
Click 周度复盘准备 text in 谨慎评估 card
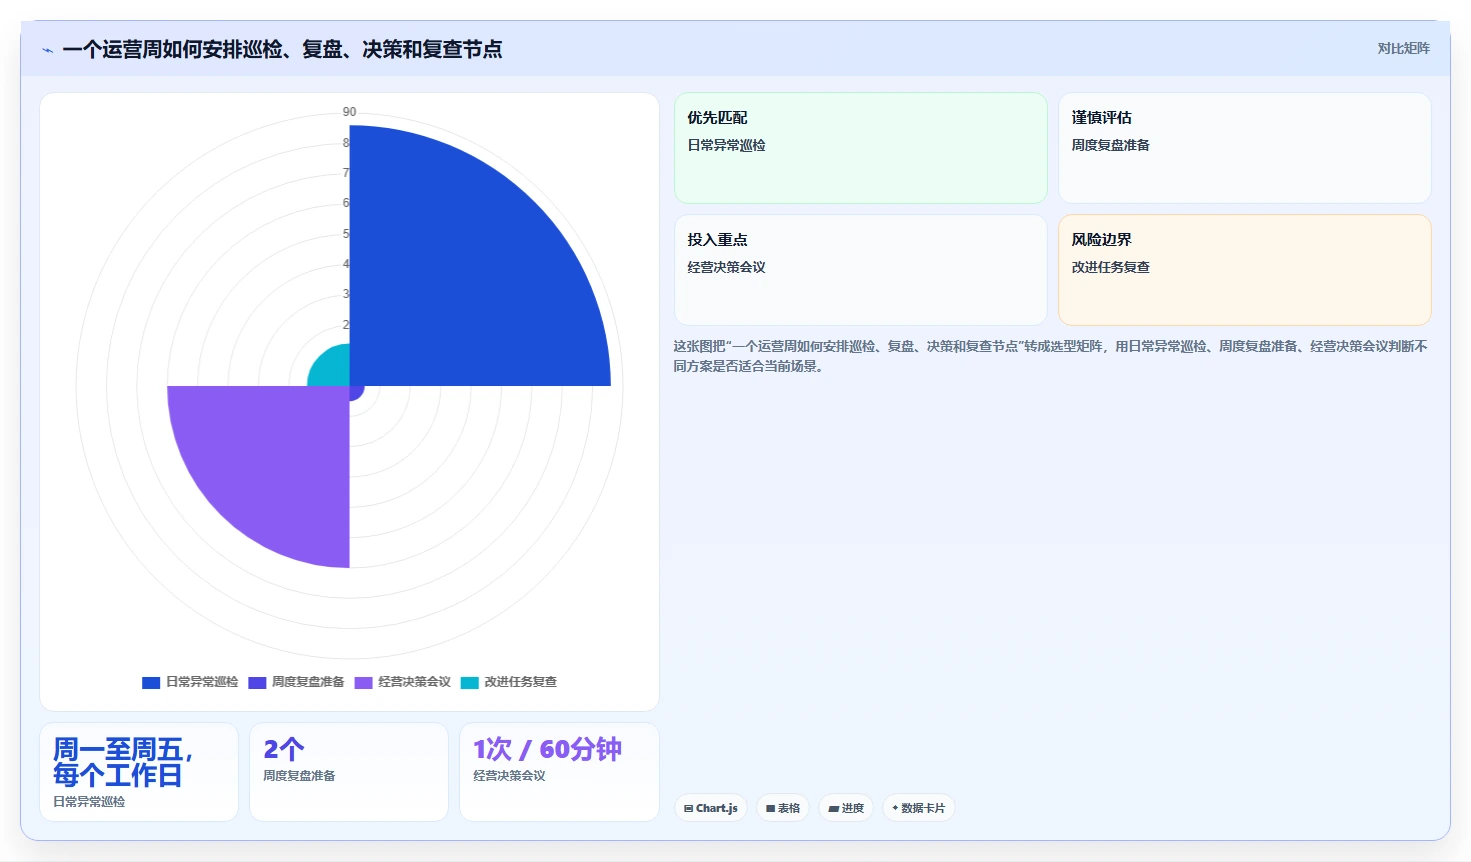(1110, 145)
